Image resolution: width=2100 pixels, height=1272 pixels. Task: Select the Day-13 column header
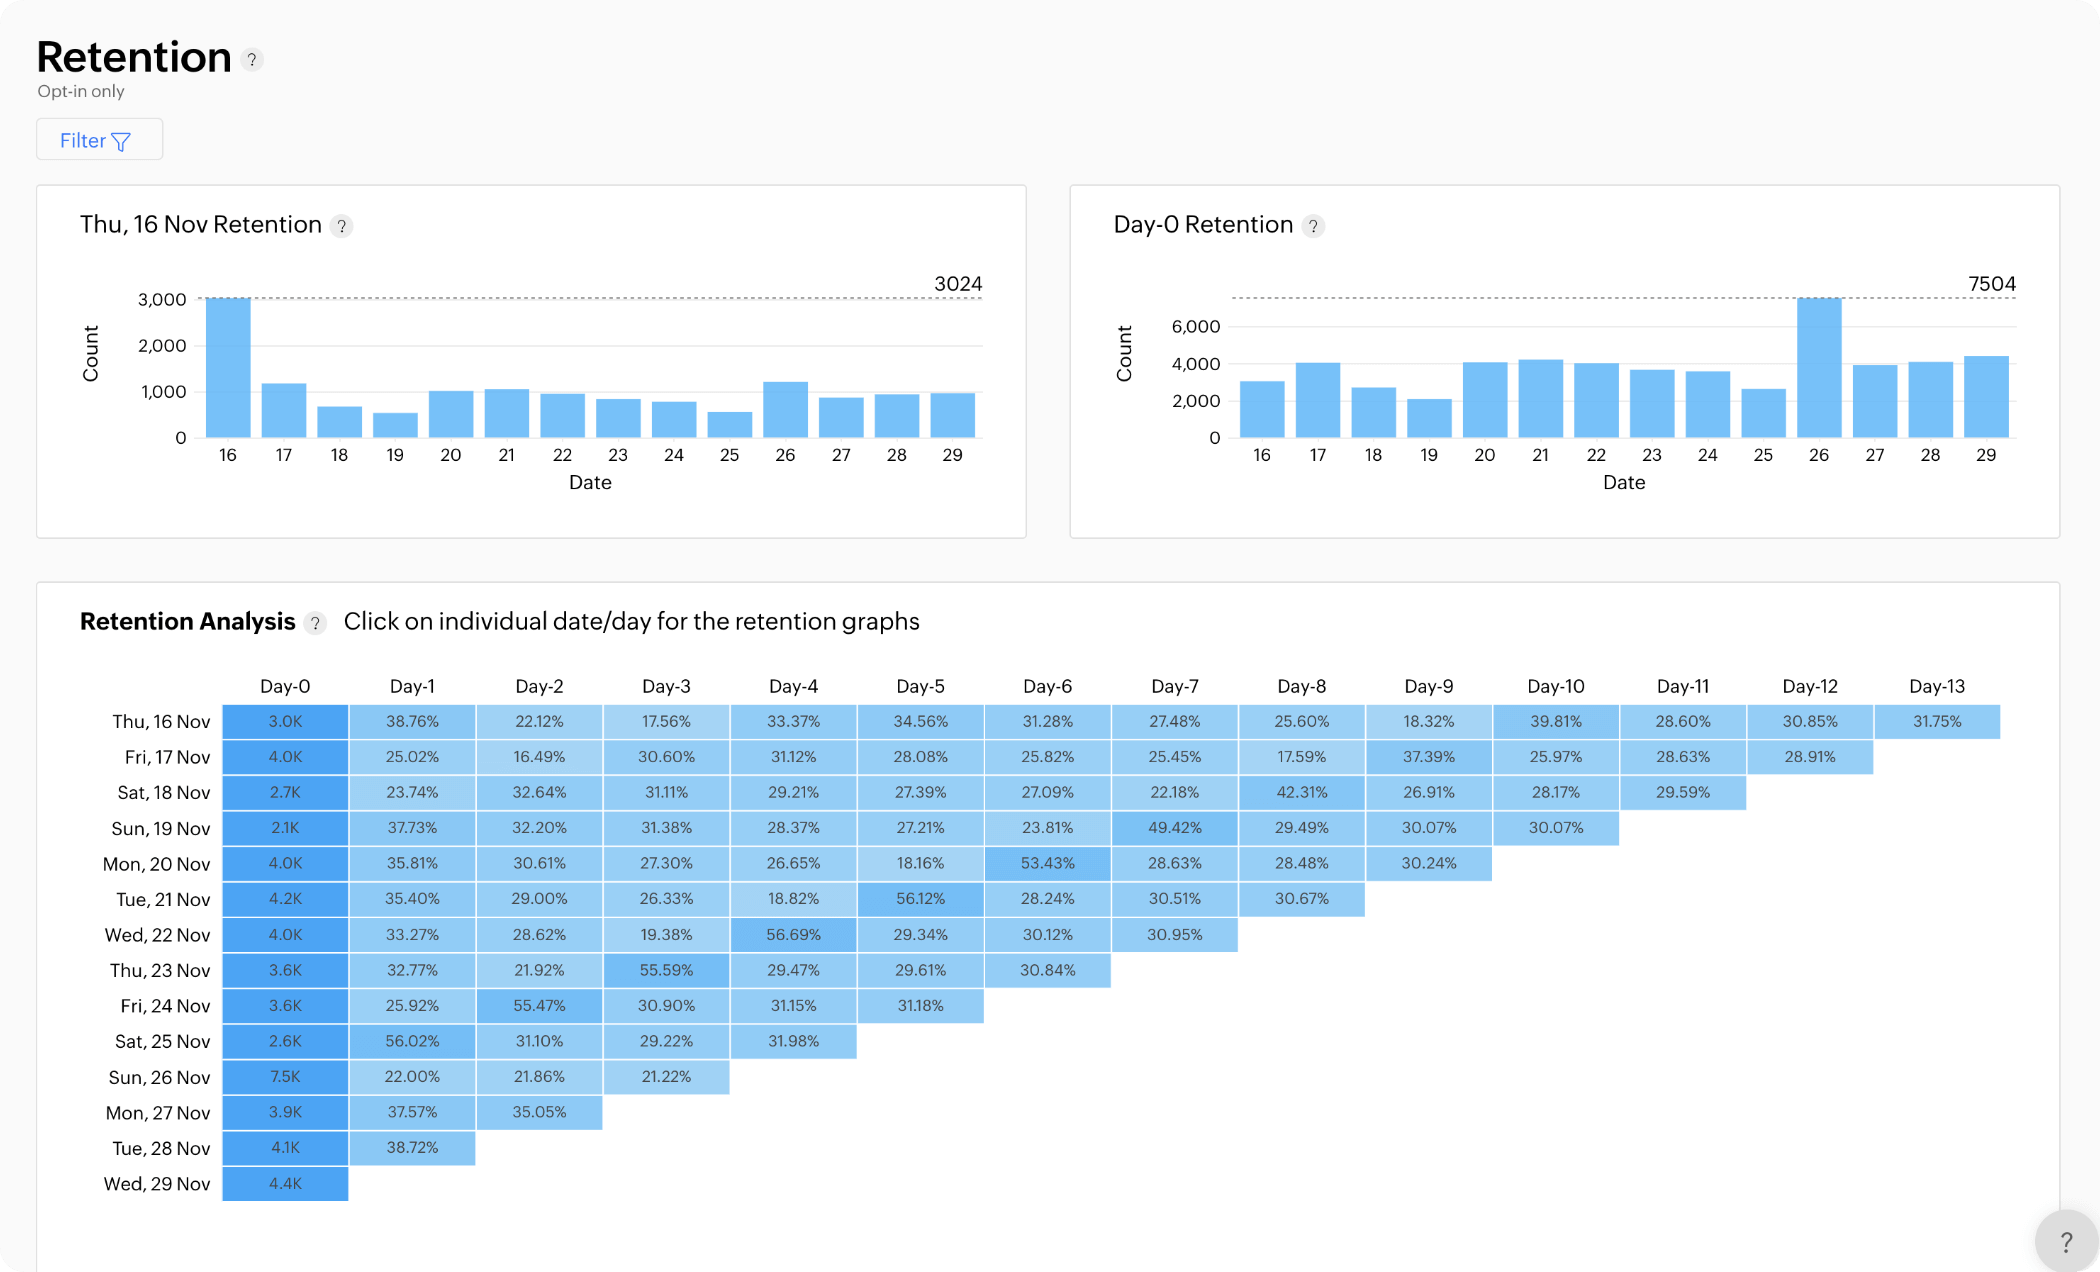[x=1936, y=686]
